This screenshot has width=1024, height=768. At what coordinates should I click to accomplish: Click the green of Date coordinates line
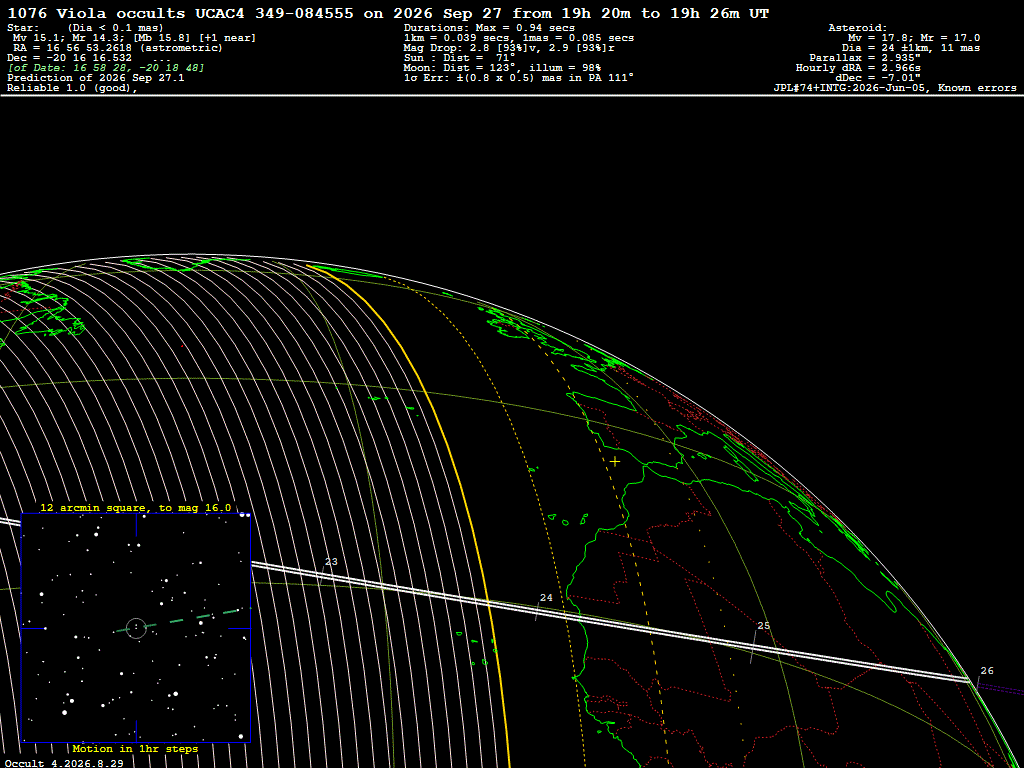(106, 68)
